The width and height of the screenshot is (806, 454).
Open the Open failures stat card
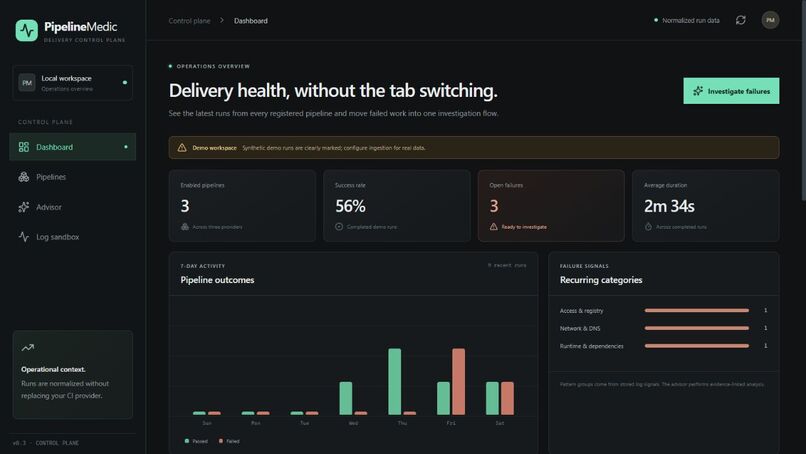551,206
